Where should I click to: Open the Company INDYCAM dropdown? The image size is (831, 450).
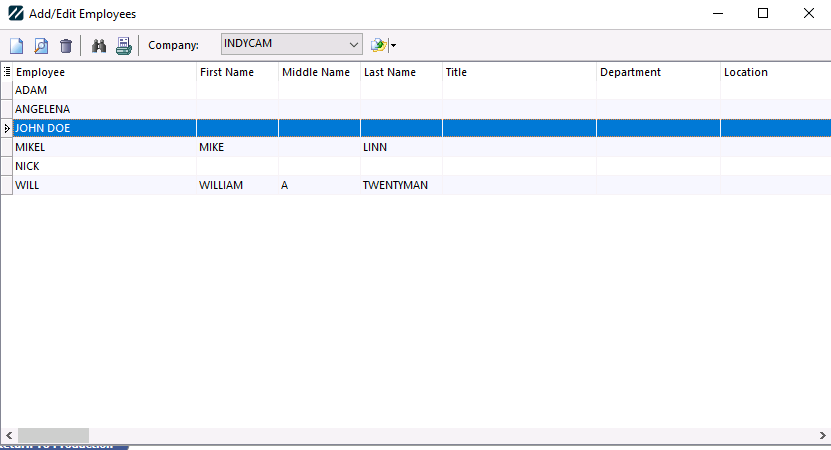pyautogui.click(x=291, y=44)
